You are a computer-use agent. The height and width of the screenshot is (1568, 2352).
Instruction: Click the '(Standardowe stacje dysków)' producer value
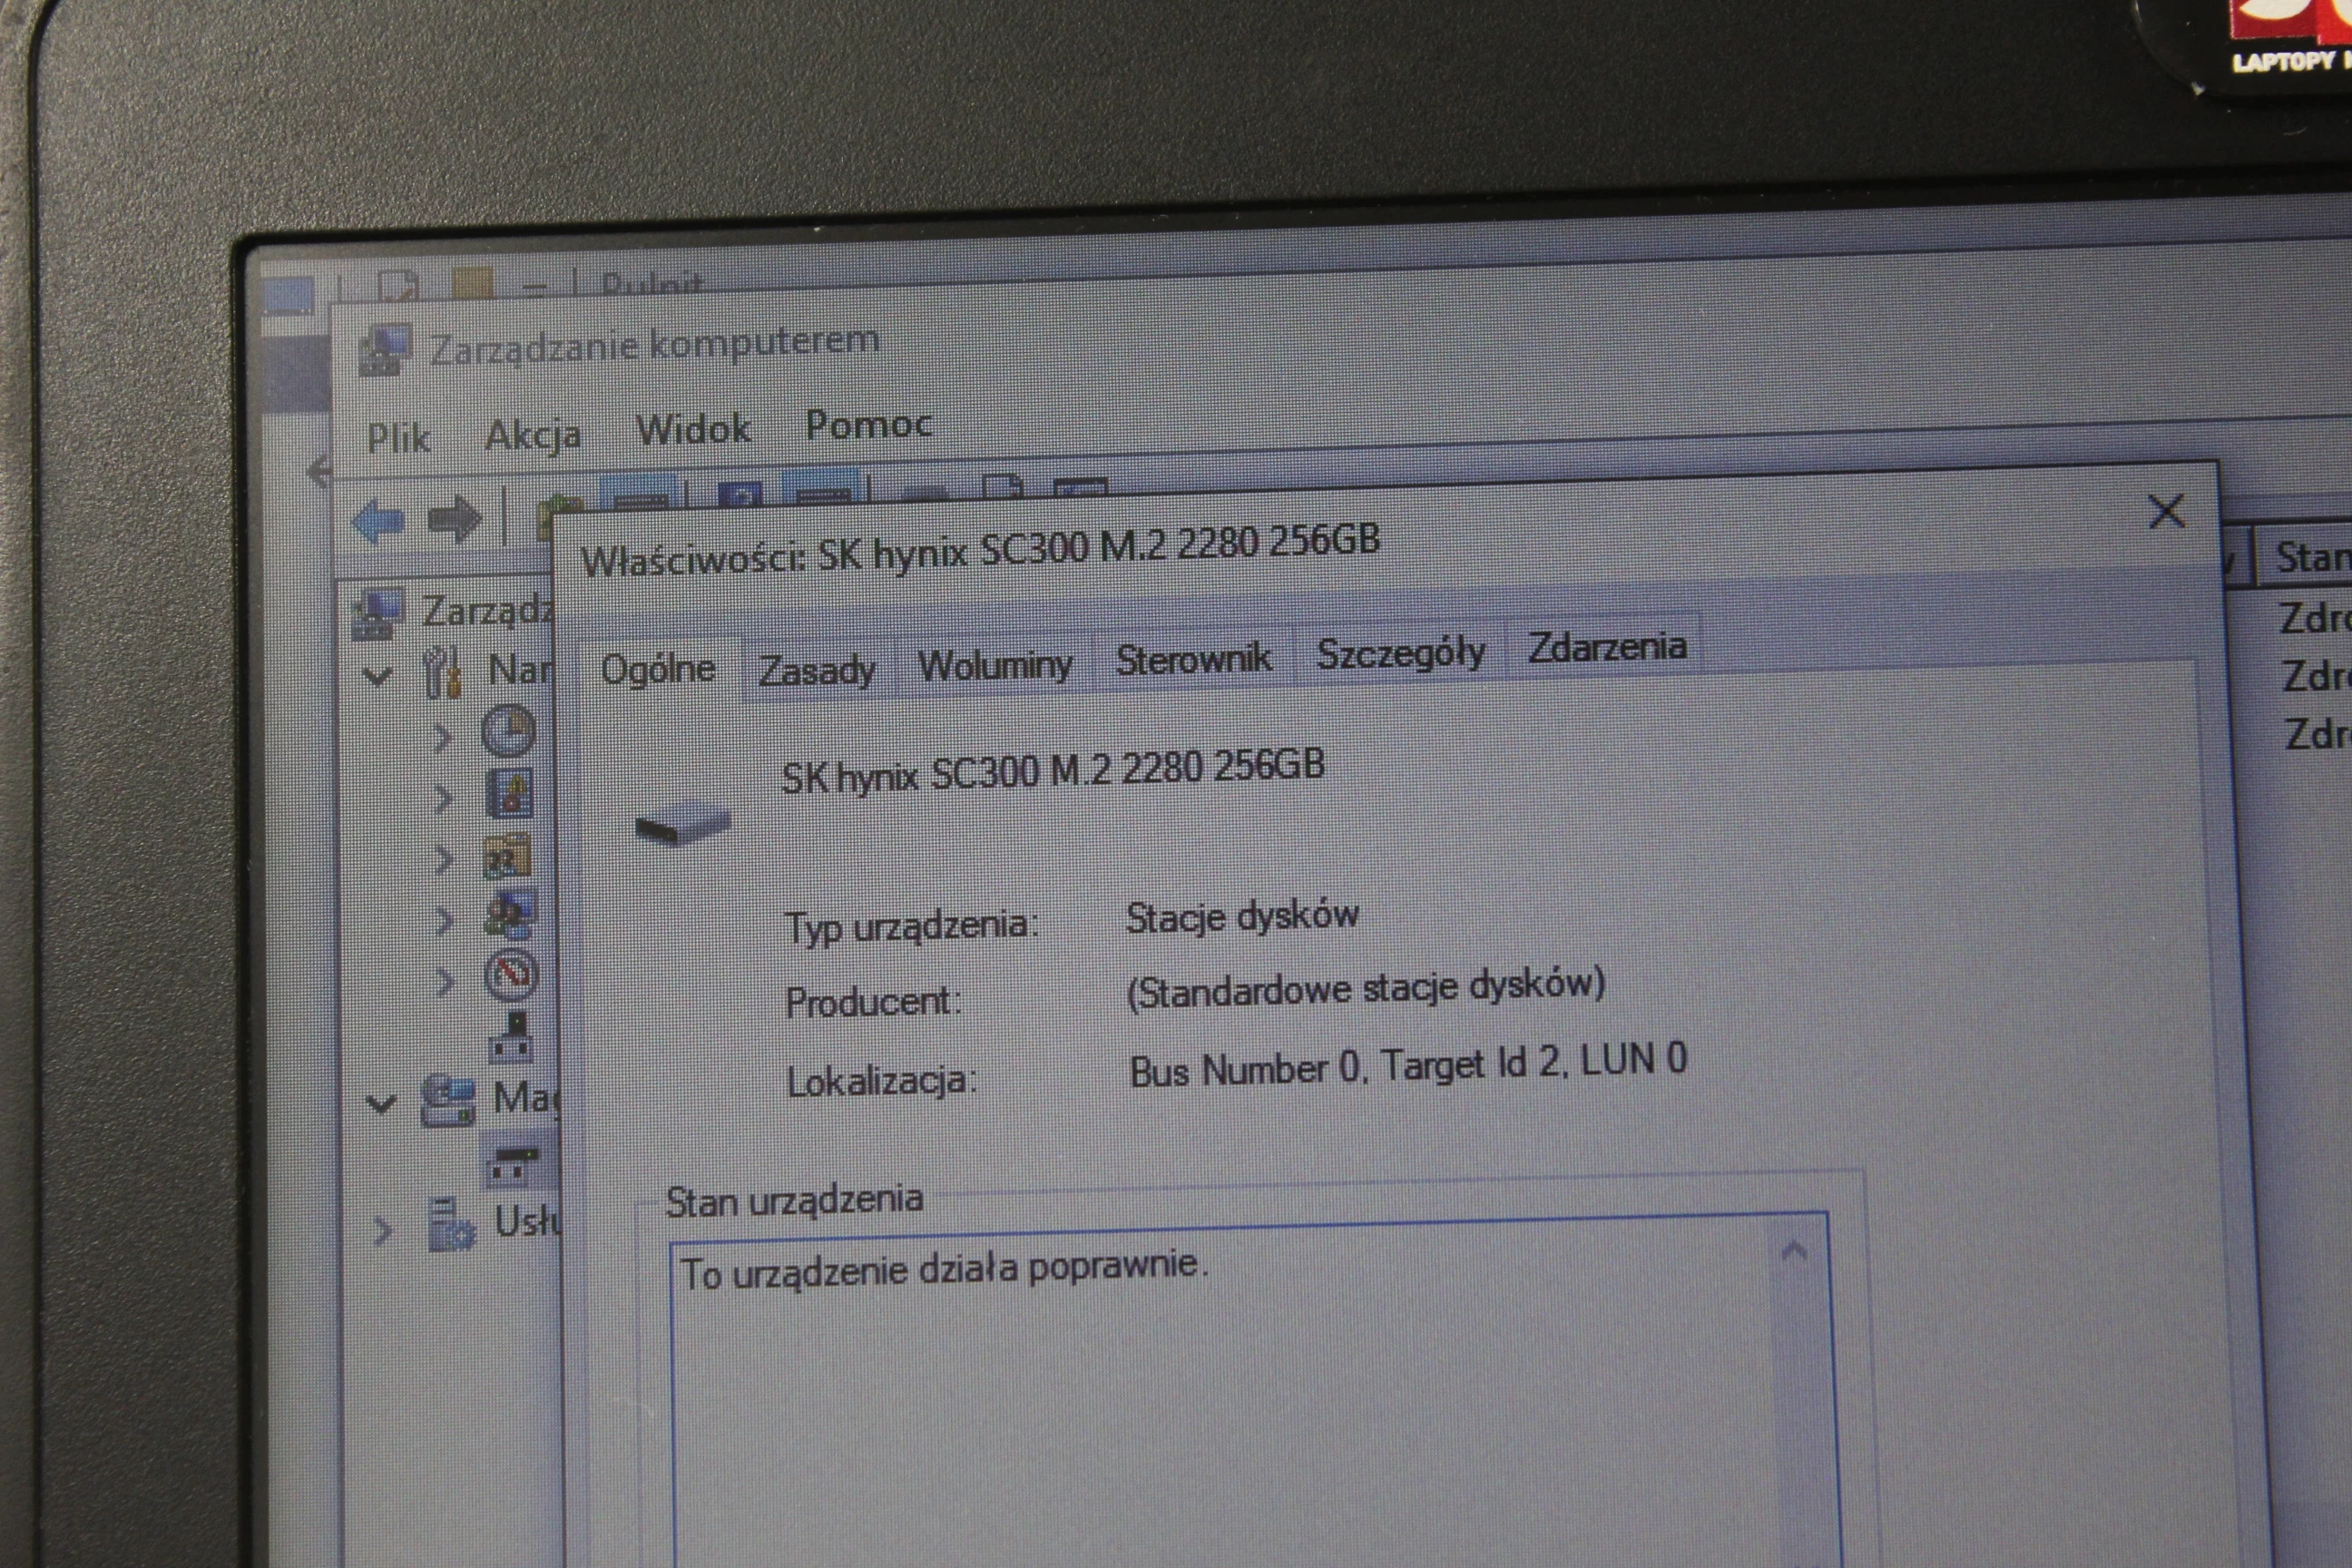[x=1366, y=987]
